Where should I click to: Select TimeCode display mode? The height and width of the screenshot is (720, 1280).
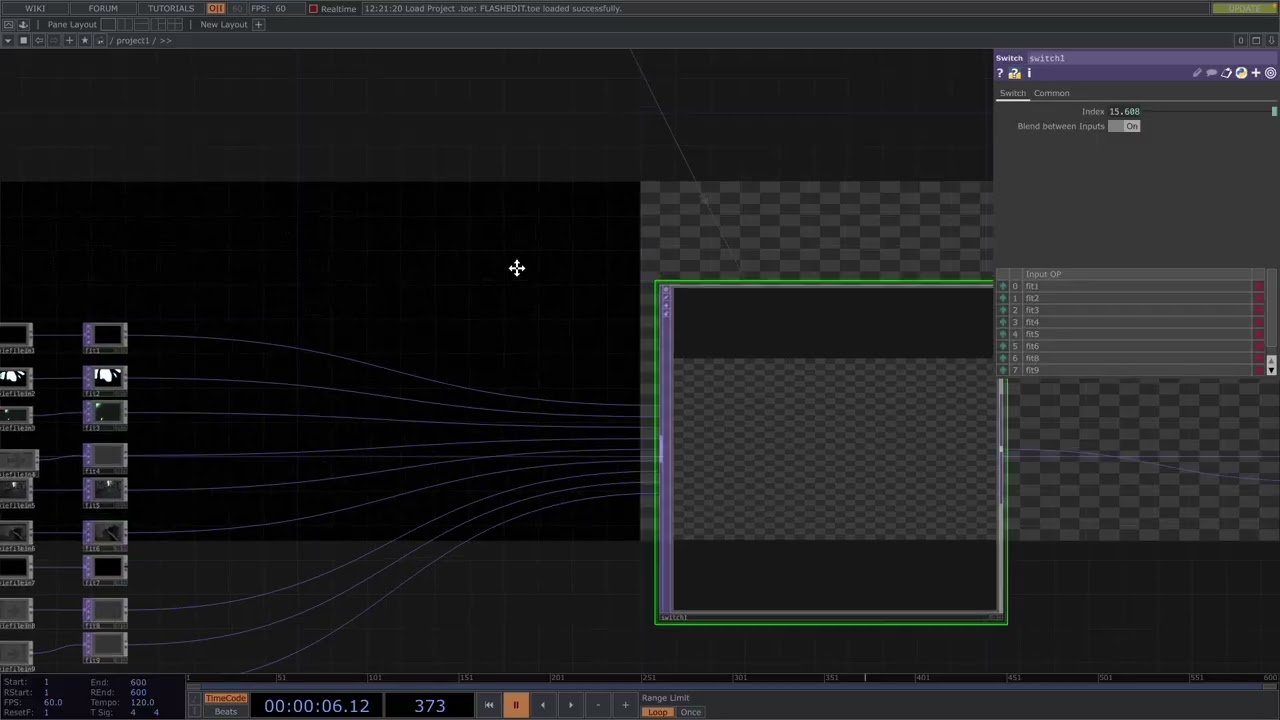(x=225, y=698)
